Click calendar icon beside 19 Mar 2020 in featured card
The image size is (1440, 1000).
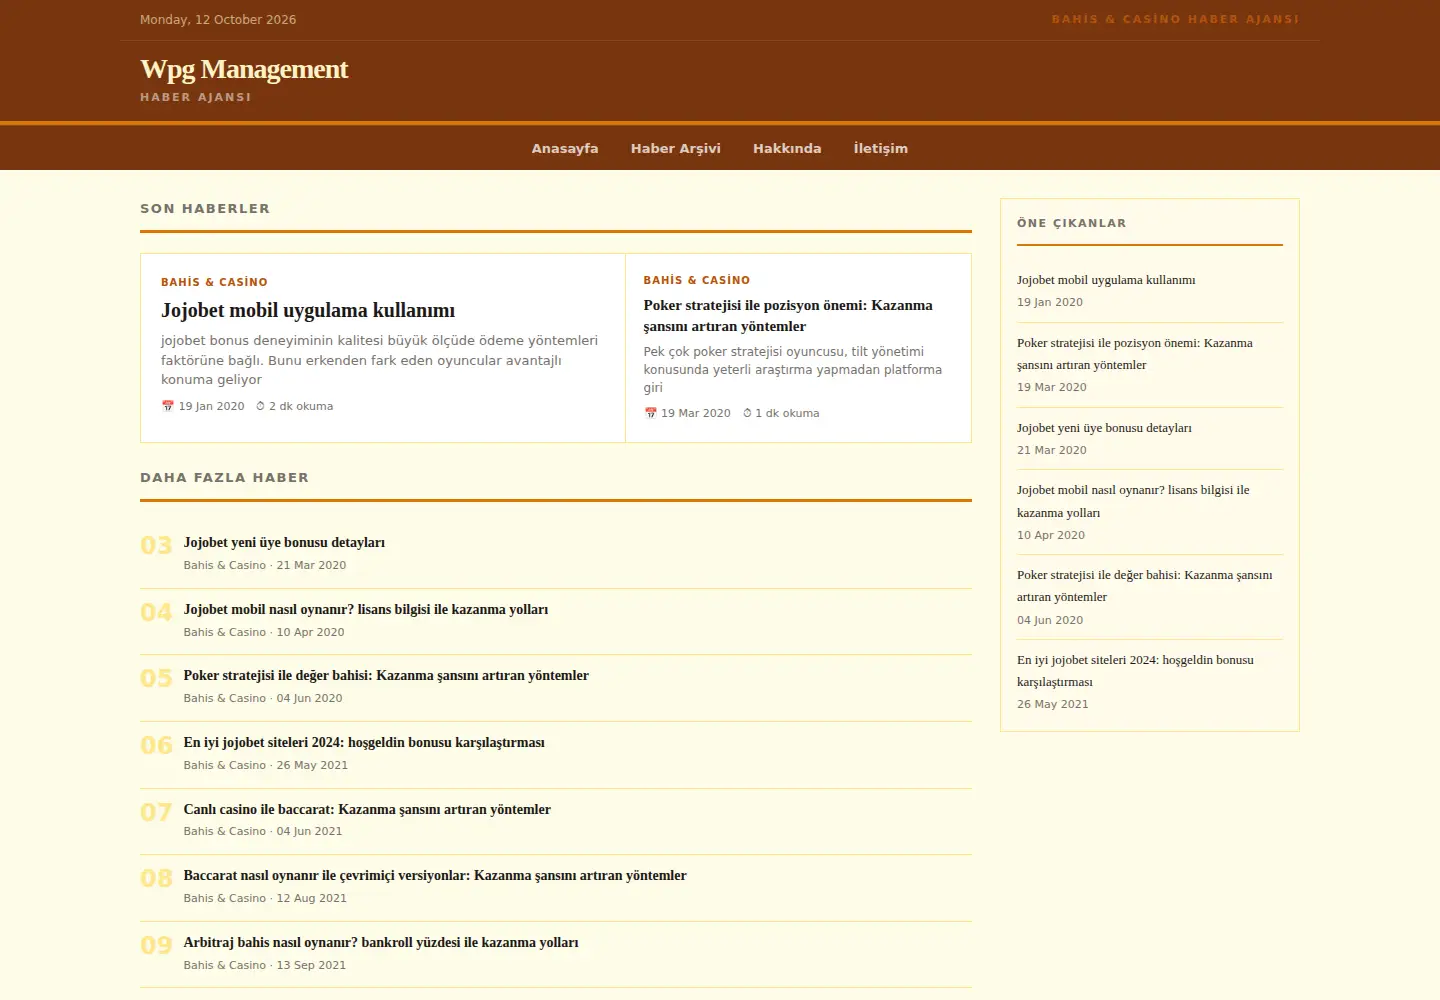click(x=650, y=413)
